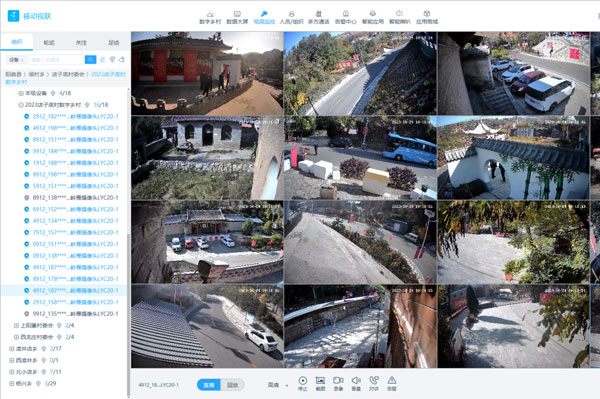Open the 高清 video quality dropdown
Image resolution: width=600 pixels, height=399 pixels.
pos(278,385)
